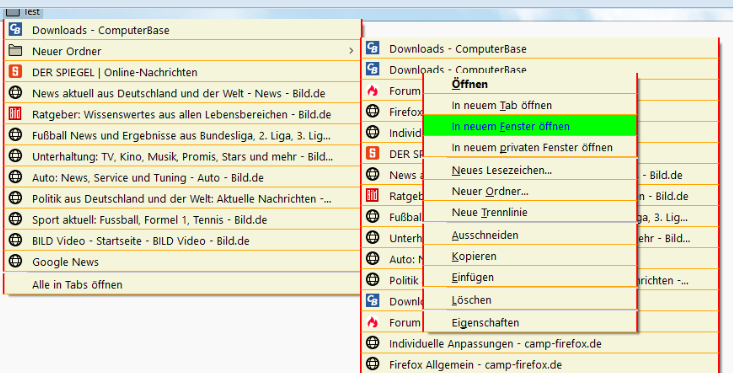Click Alle in Tabs öffnen
Viewport: 733px width, 373px height.
pos(182,284)
